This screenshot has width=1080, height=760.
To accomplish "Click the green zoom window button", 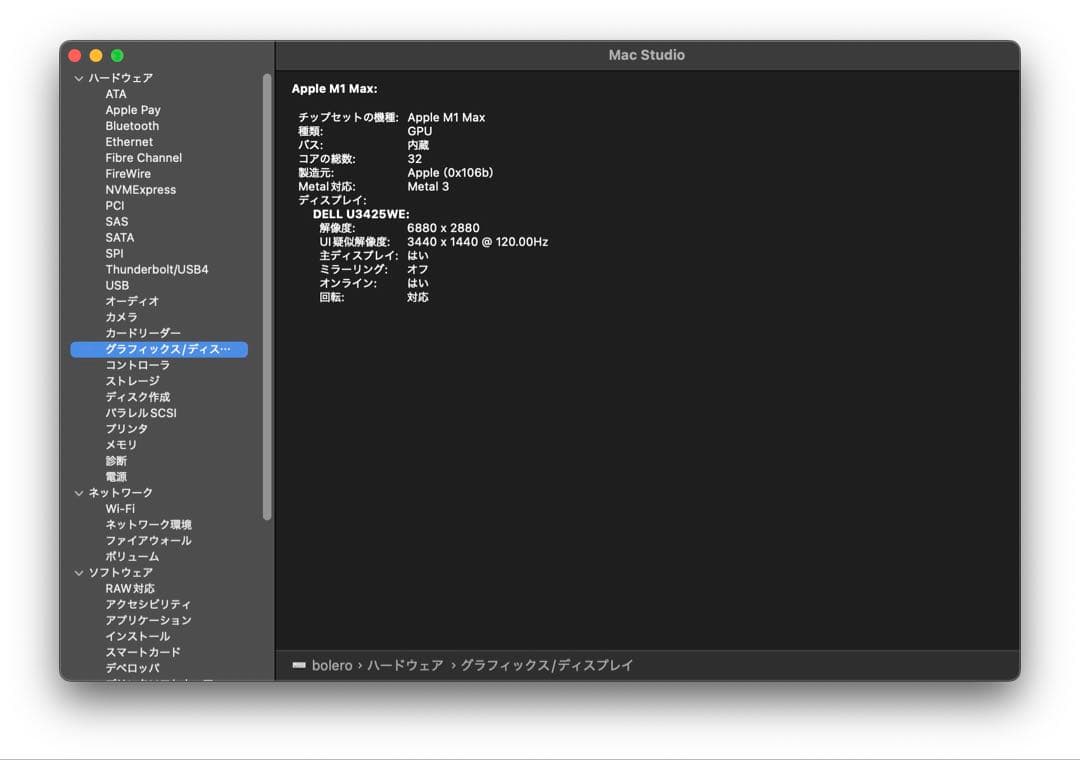I will [117, 55].
